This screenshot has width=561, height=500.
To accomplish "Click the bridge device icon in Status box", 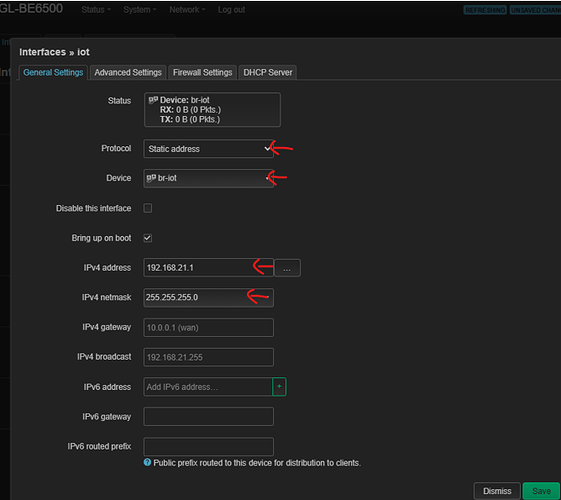I will [153, 100].
